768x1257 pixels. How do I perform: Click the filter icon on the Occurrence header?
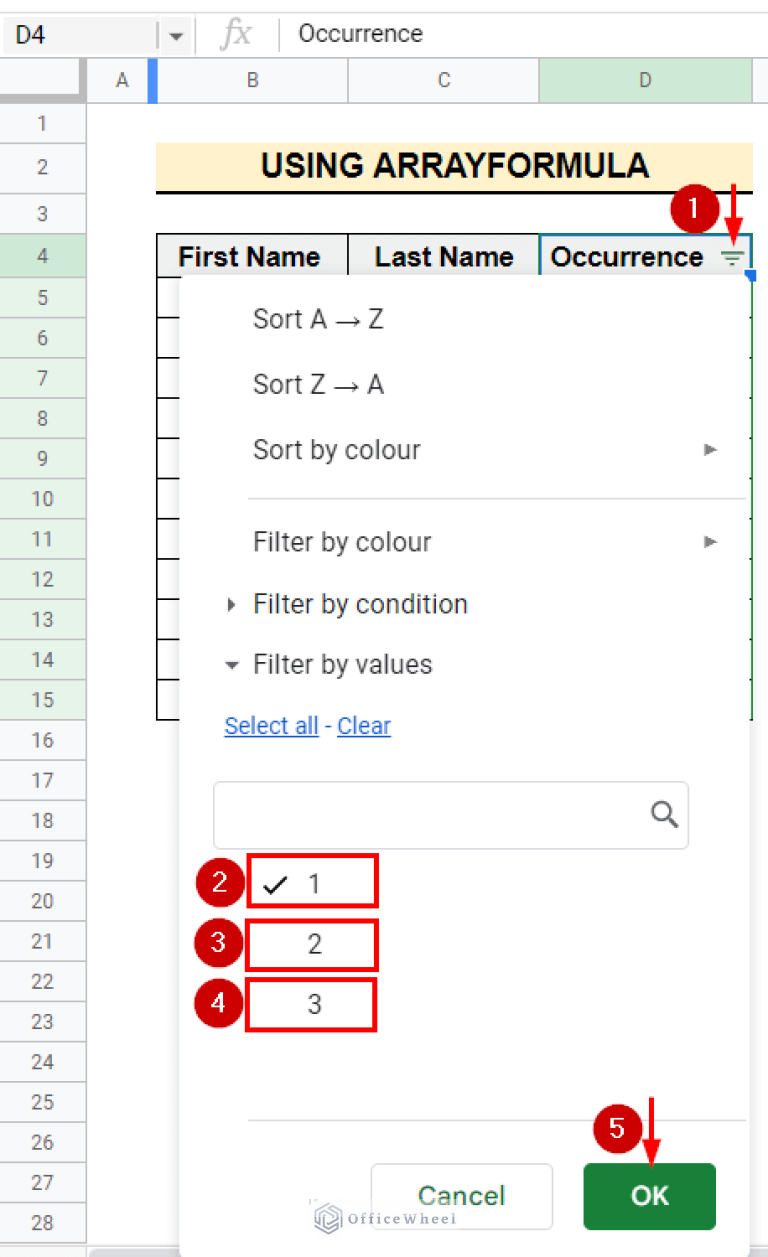coord(733,257)
